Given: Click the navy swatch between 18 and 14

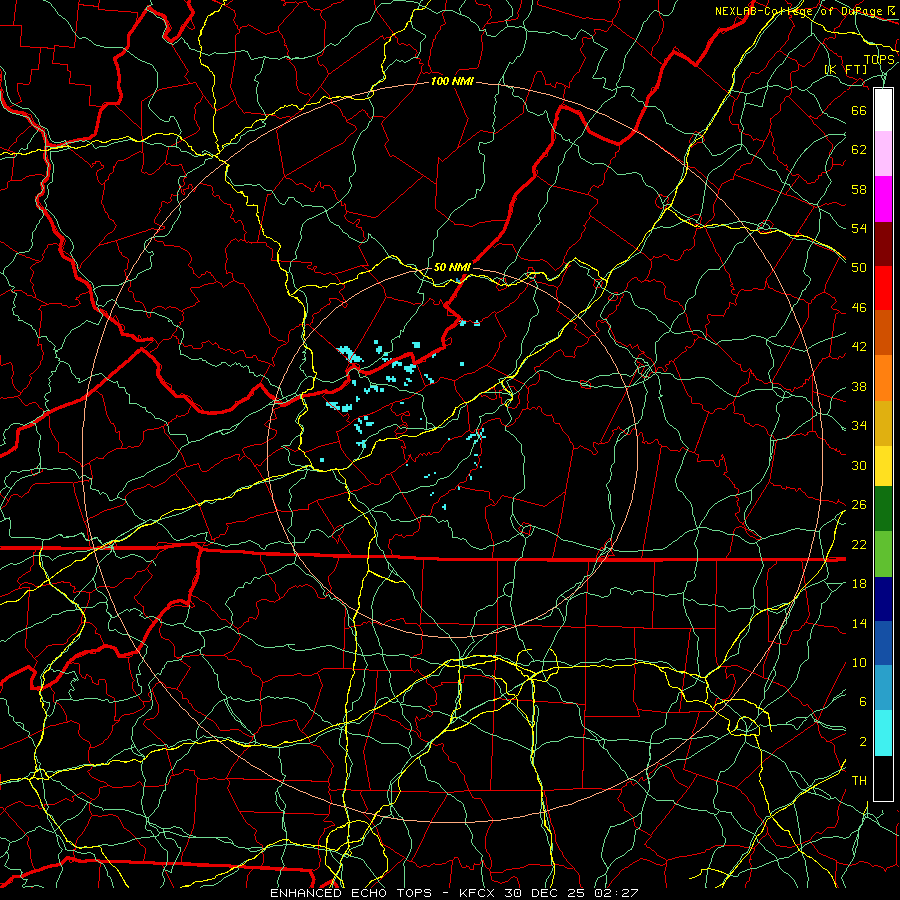Looking at the screenshot, I should coord(883,599).
